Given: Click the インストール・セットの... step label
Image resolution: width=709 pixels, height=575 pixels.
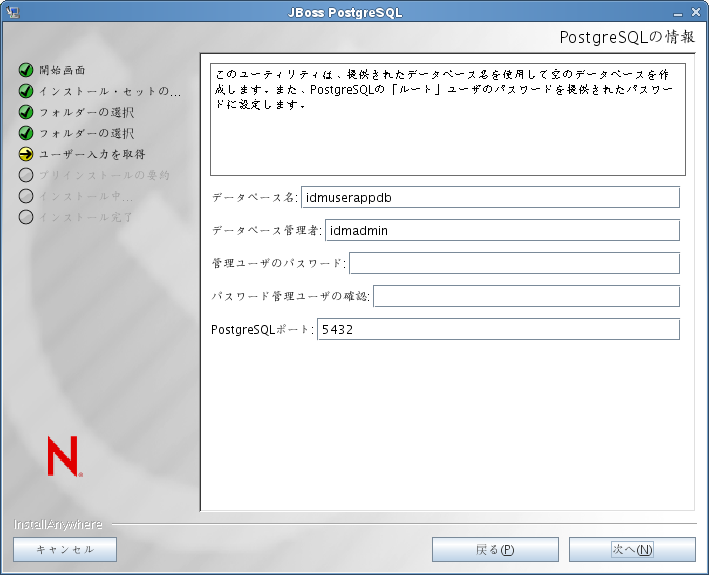Looking at the screenshot, I should tap(110, 91).
